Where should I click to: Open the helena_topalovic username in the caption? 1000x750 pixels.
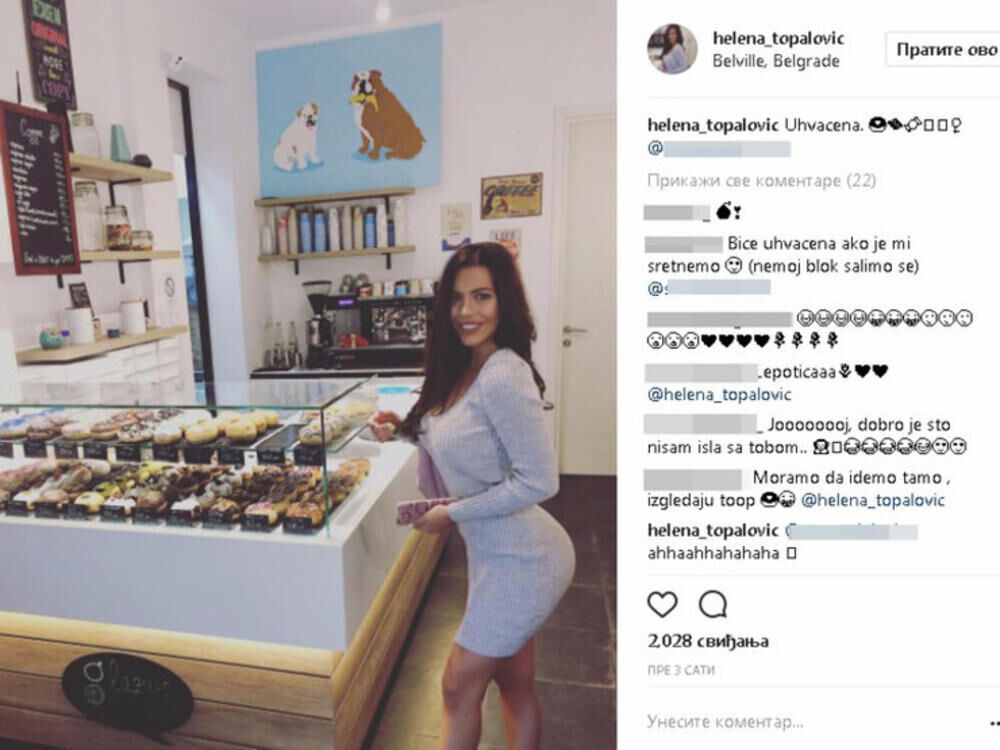pyautogui.click(x=713, y=125)
